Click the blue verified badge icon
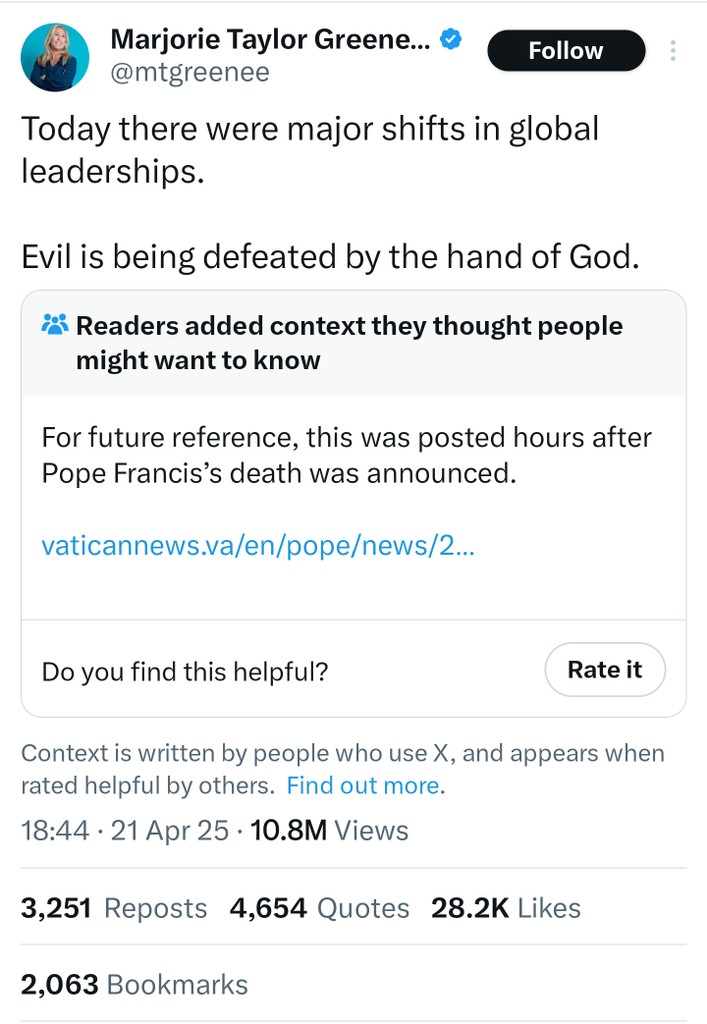Screen dimensions: 707x1024 452,40
